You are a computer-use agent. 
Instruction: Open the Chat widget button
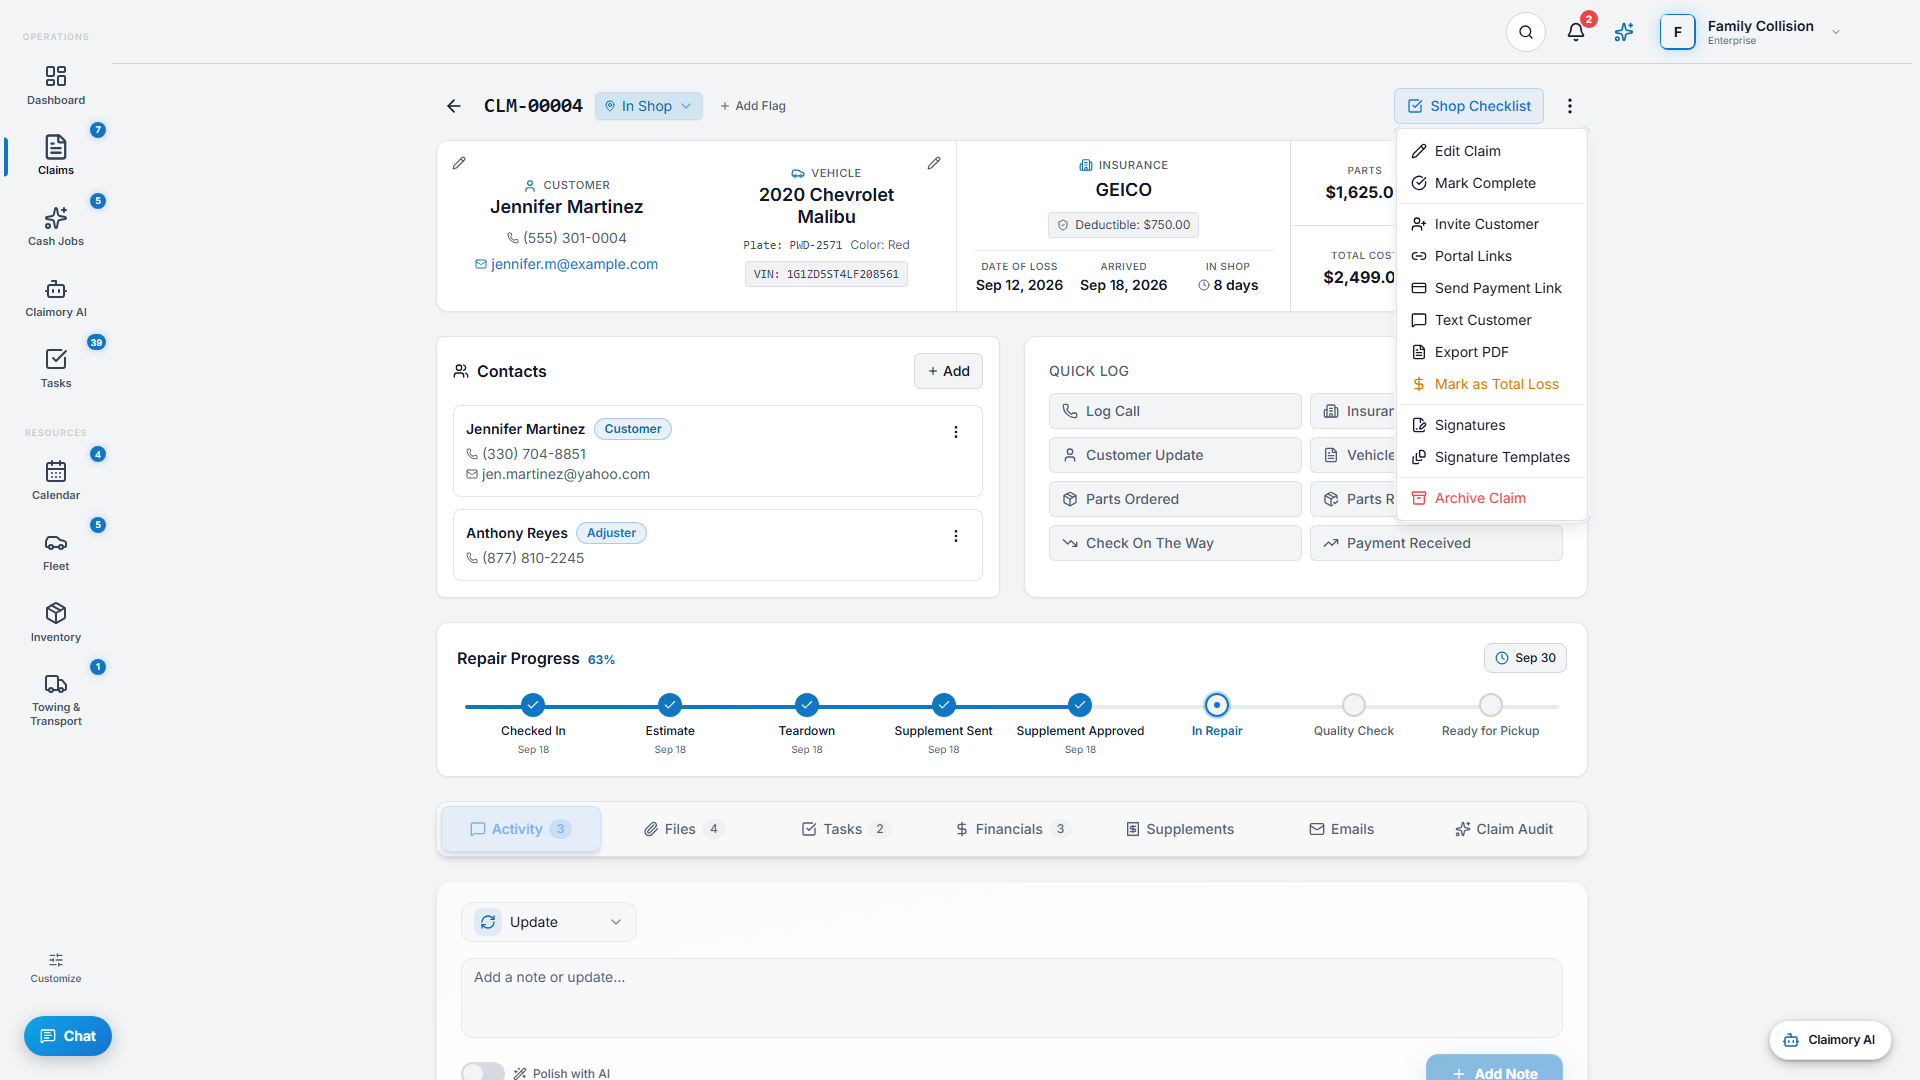click(x=68, y=1036)
